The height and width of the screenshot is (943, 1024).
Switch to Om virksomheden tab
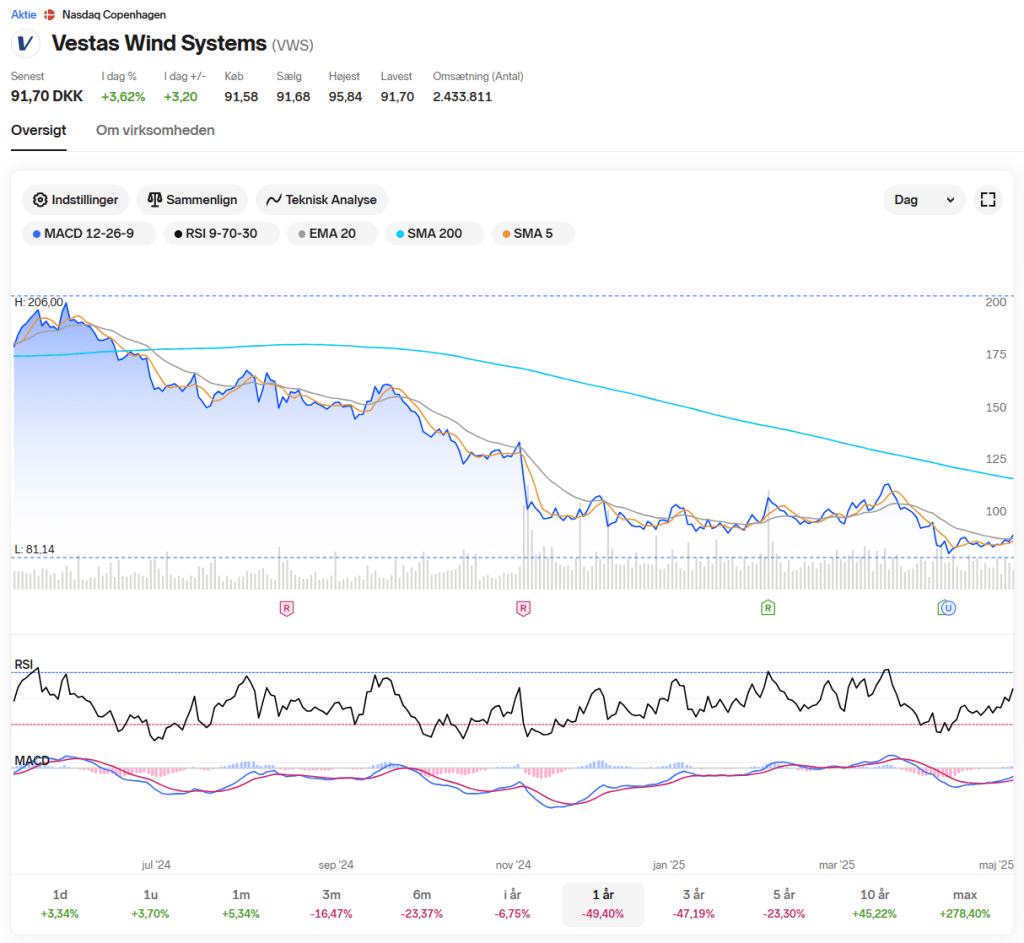[155, 131]
